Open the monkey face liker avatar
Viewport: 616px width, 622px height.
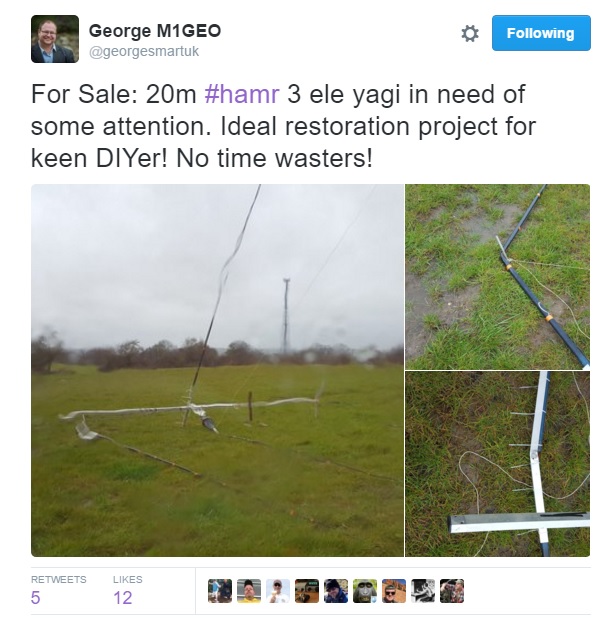point(365,591)
